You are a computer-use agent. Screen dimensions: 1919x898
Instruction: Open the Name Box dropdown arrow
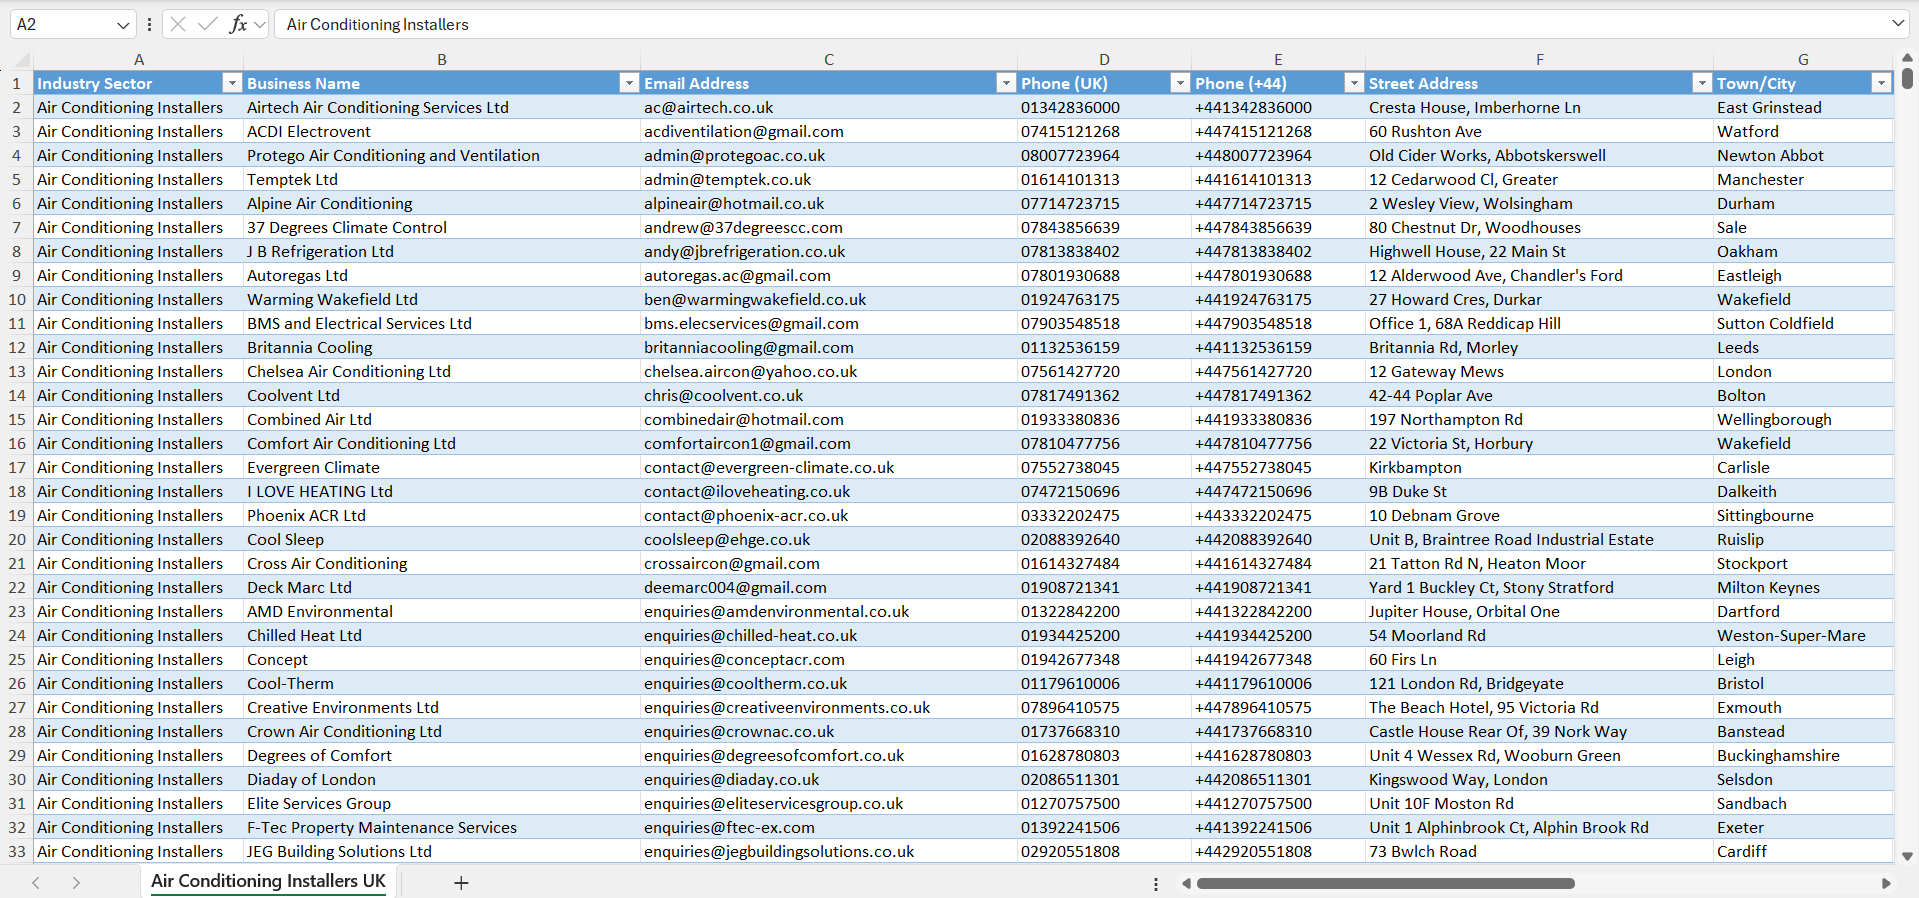(x=123, y=25)
